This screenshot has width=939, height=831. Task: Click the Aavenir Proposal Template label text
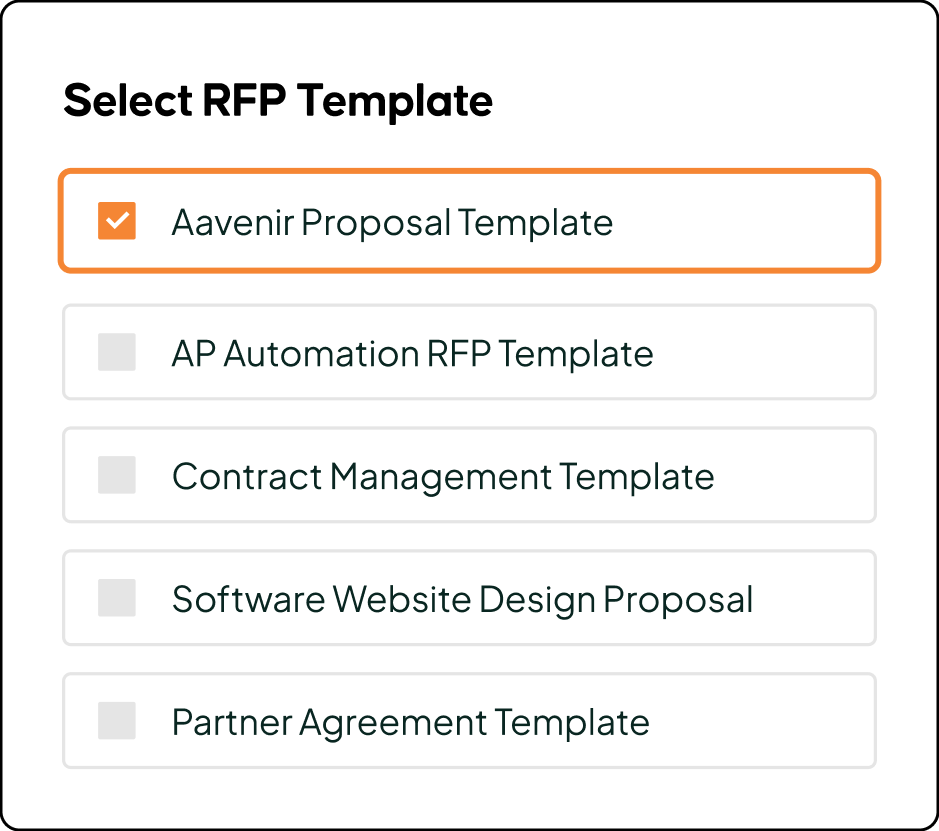tap(393, 221)
